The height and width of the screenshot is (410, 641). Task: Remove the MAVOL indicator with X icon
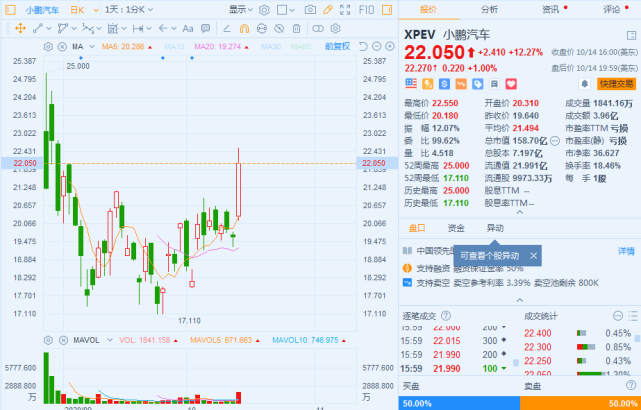click(x=62, y=340)
